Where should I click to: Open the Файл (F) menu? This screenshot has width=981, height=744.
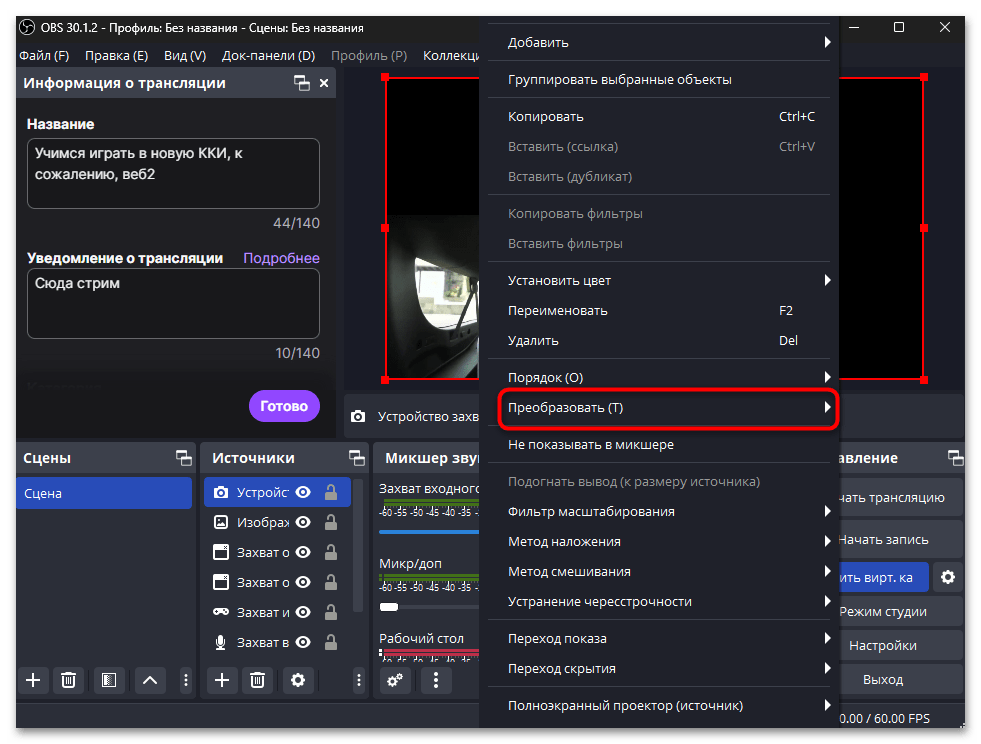pos(44,56)
